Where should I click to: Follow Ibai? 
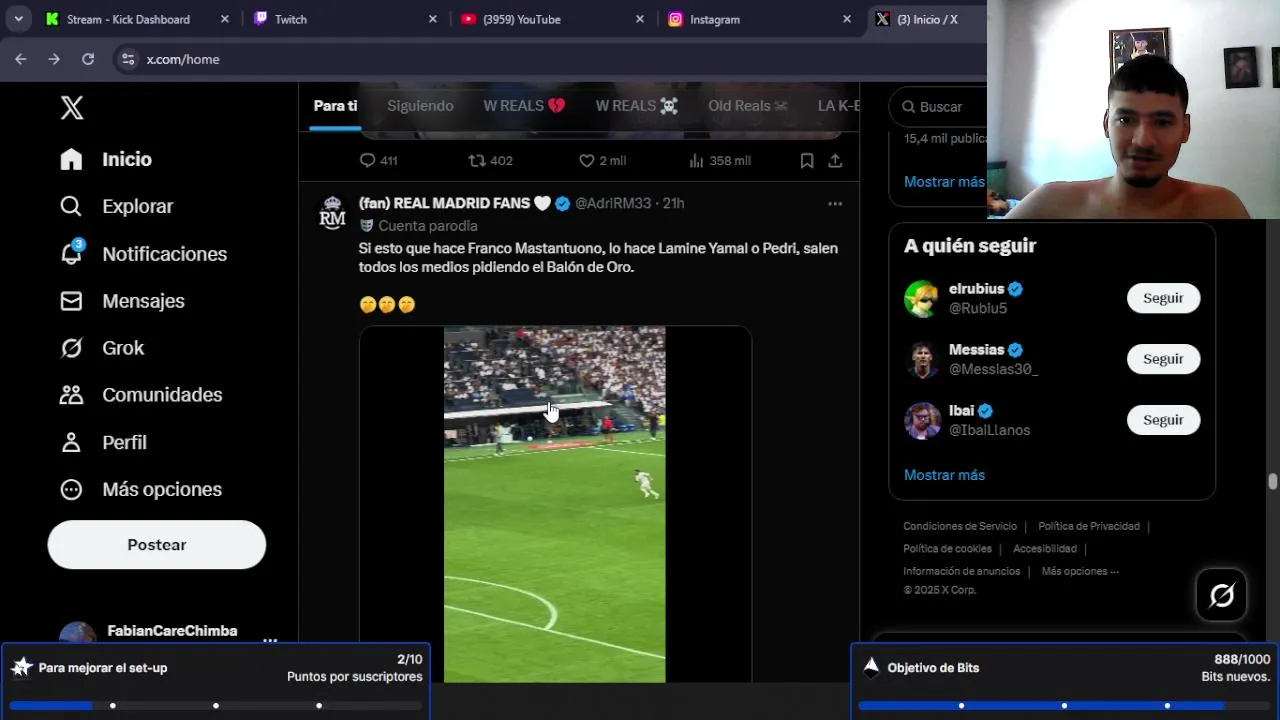(1163, 420)
